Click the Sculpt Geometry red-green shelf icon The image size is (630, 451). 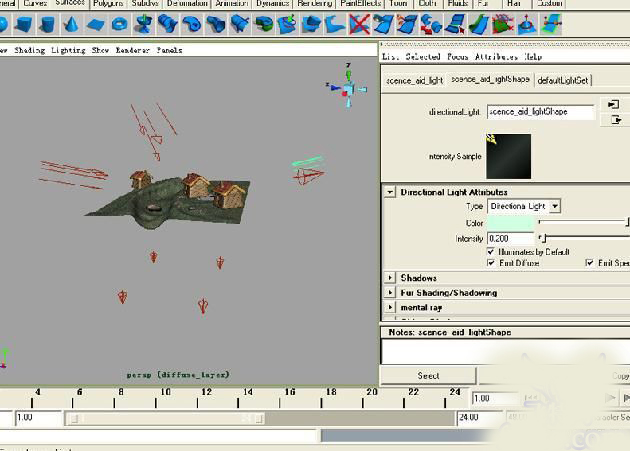(503, 24)
